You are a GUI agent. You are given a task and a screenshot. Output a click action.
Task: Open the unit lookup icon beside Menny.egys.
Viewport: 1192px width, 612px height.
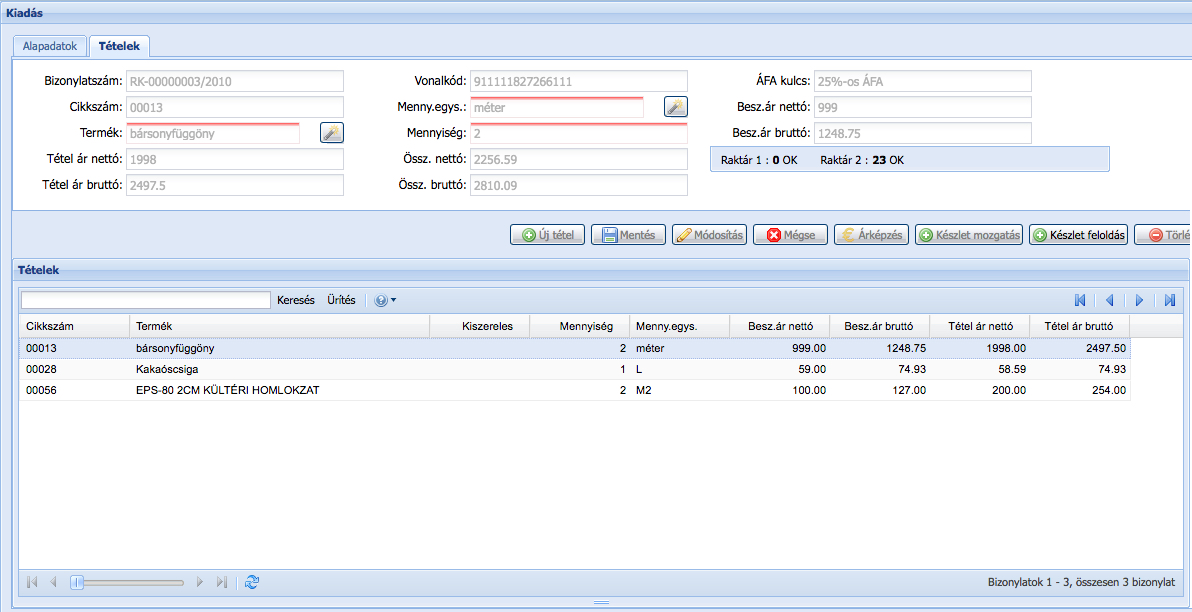[x=675, y=107]
